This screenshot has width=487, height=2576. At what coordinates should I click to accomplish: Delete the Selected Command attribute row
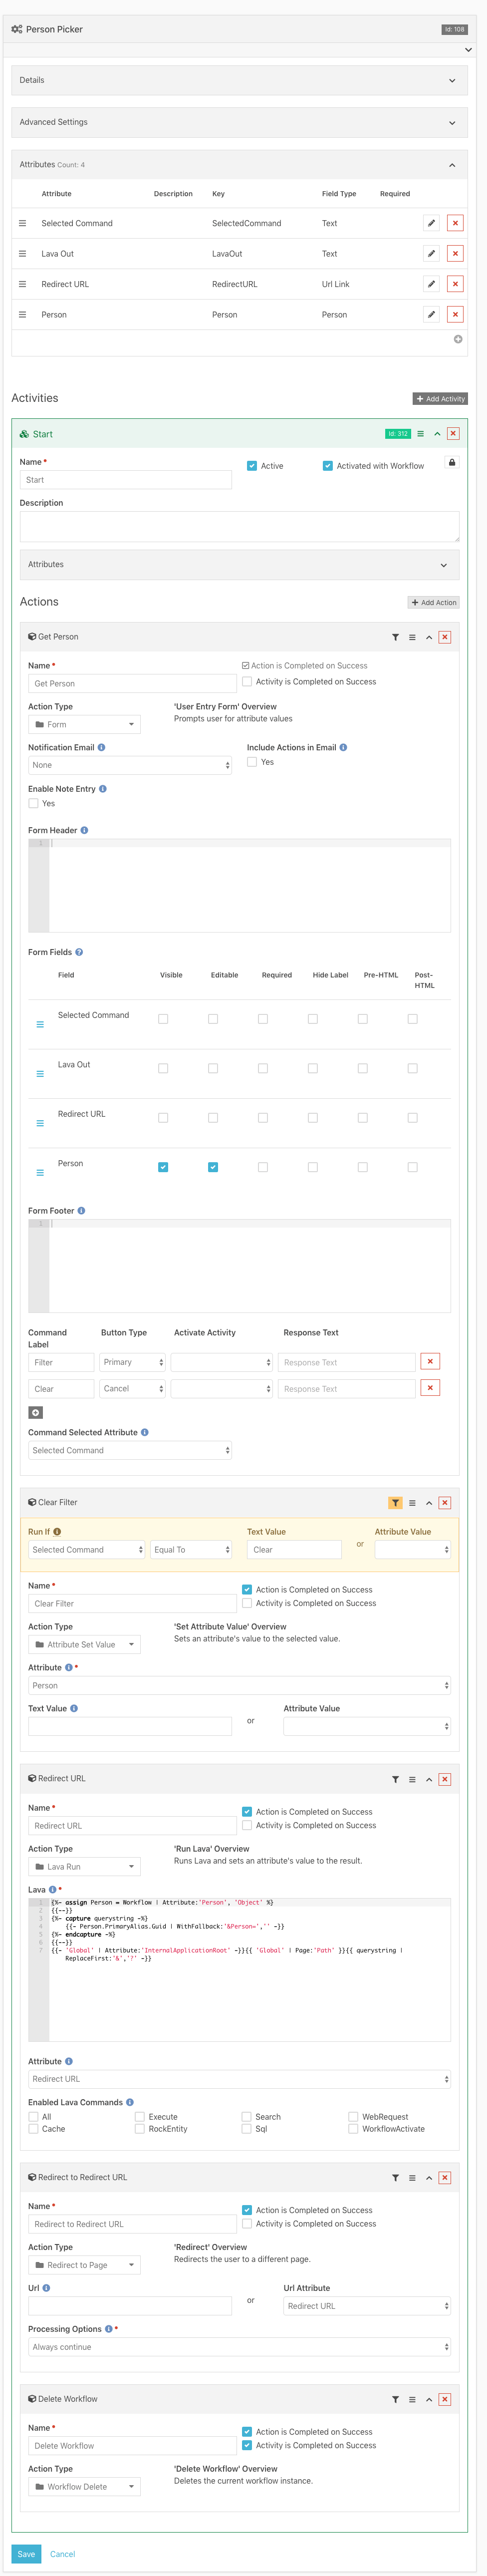(455, 223)
